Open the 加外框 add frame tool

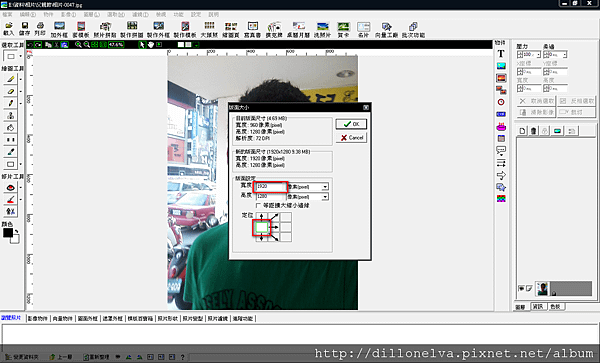coord(59,29)
